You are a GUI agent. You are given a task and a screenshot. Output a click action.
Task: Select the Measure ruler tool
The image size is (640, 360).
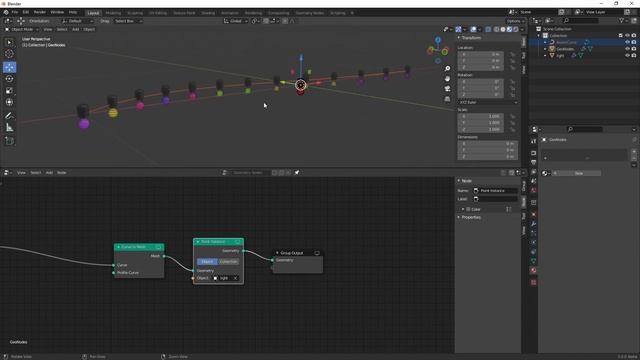point(9,128)
